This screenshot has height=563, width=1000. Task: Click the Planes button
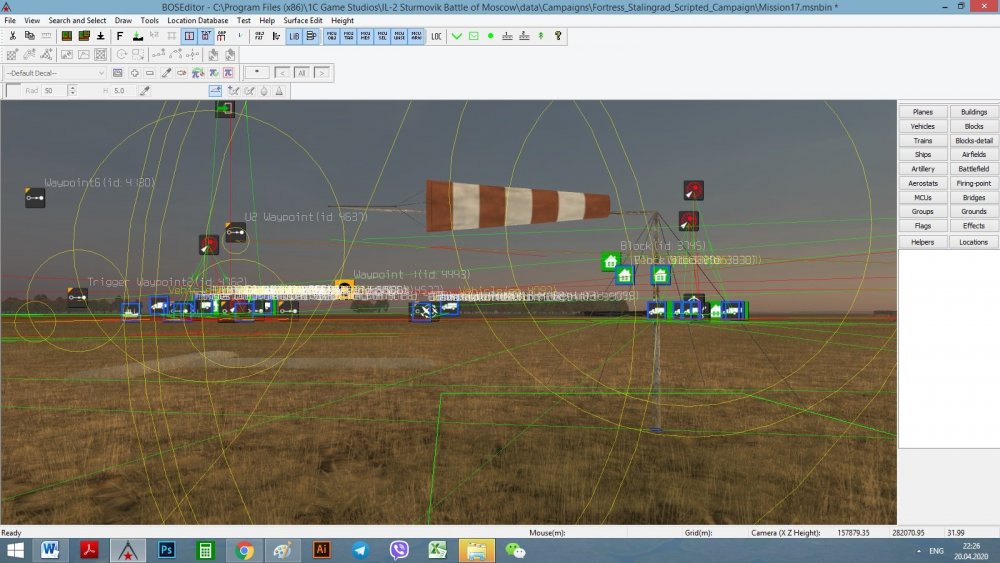(x=922, y=112)
